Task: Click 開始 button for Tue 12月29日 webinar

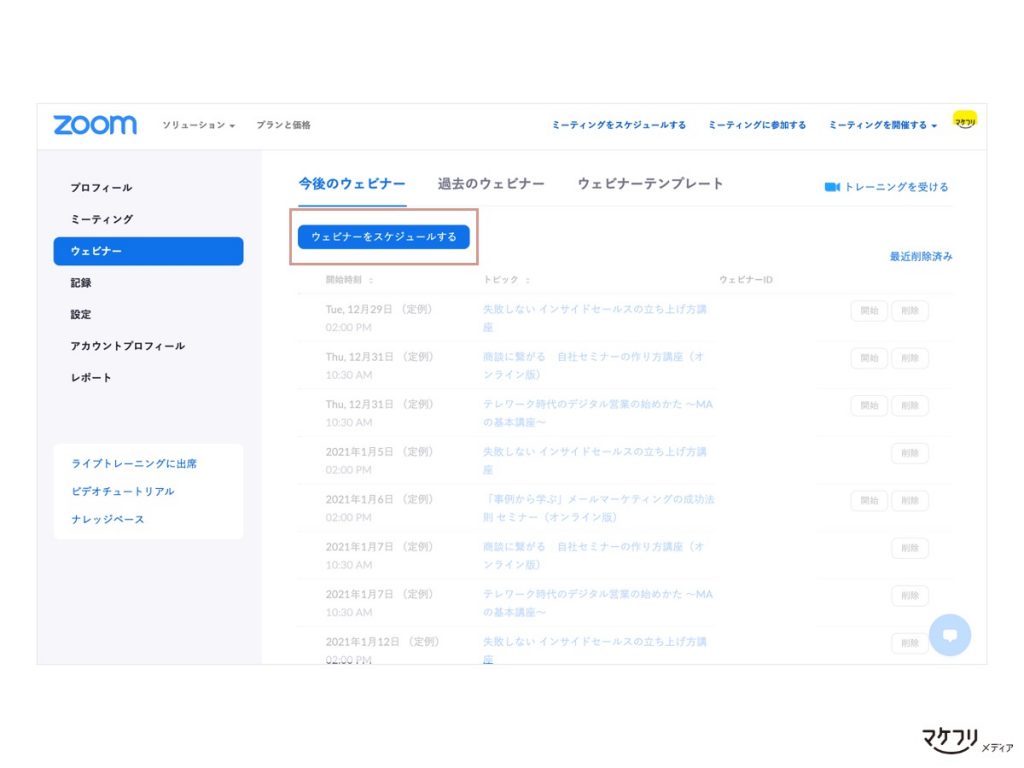Action: [869, 311]
